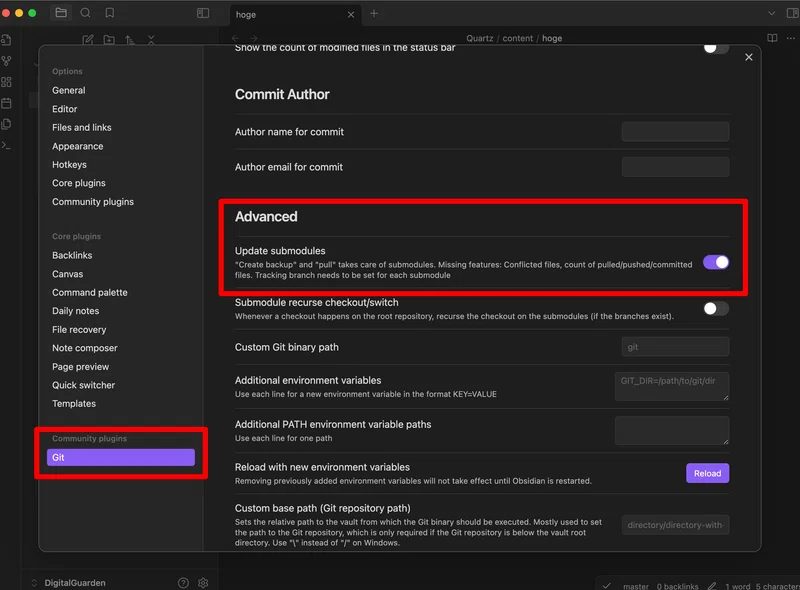Viewport: 800px width, 590px height.
Task: Click 1 word in status bar
Action: (738, 586)
